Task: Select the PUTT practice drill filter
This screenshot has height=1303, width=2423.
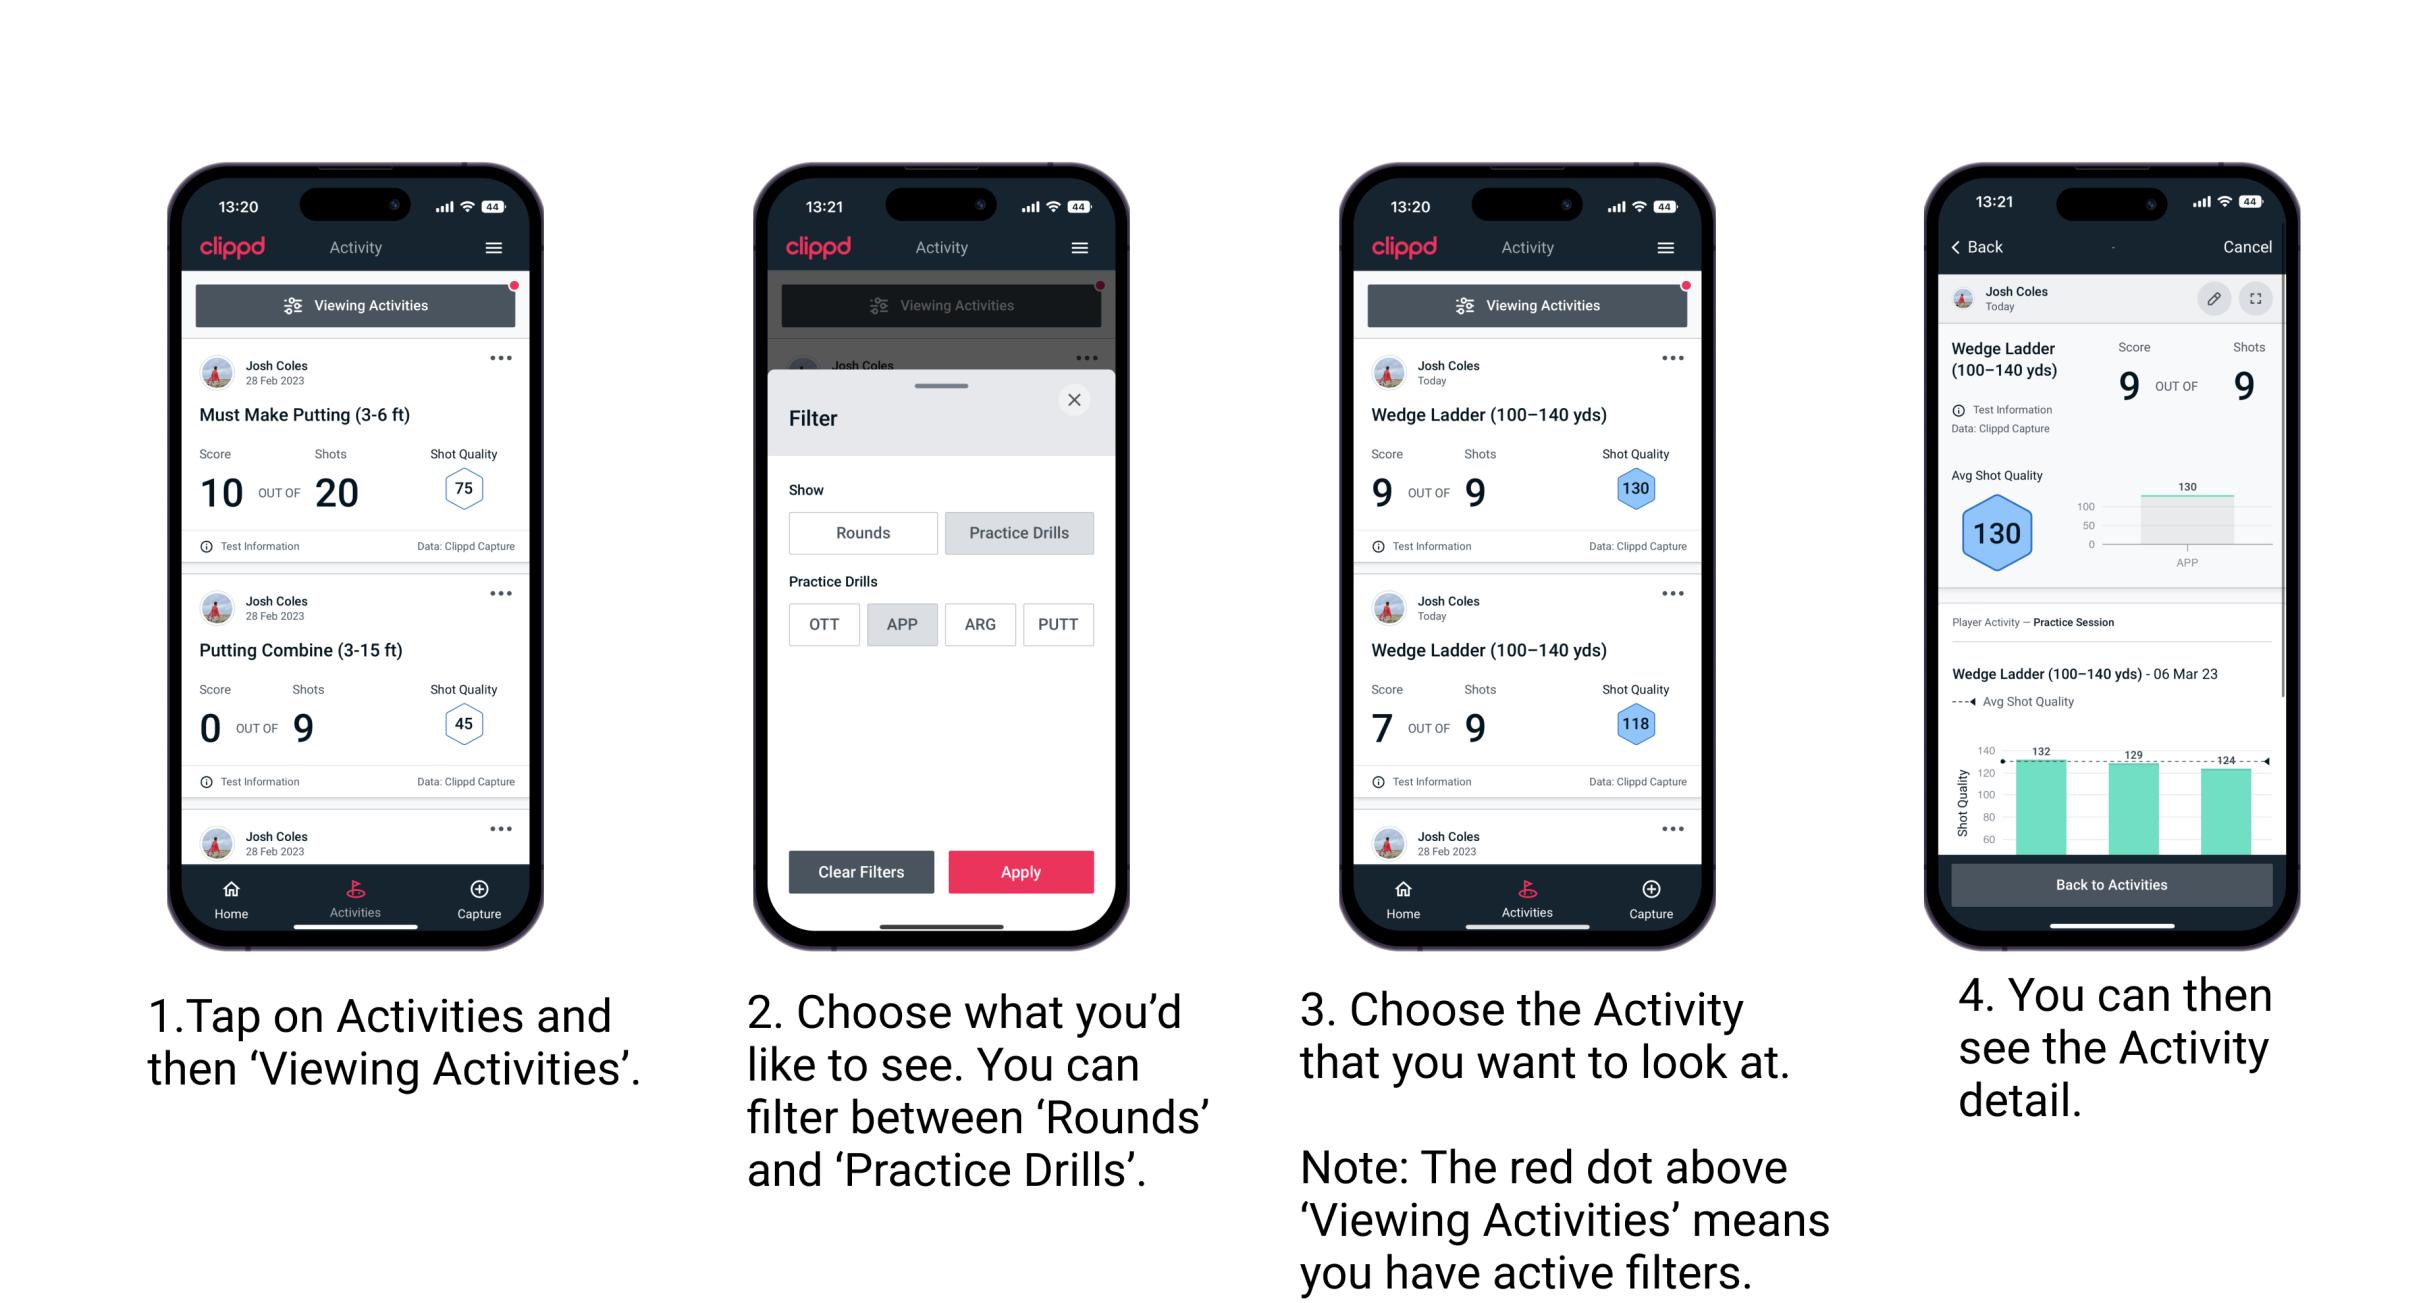Action: pyautogui.click(x=1059, y=624)
